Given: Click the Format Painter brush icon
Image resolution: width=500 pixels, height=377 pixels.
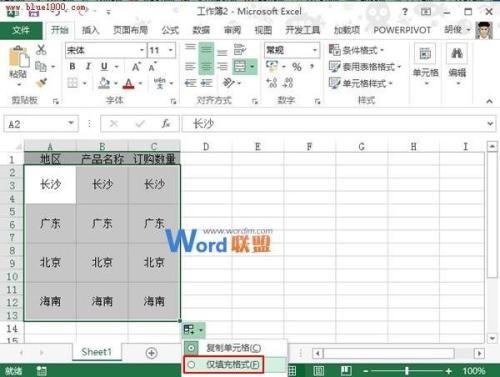Looking at the screenshot, I should coord(41,83).
